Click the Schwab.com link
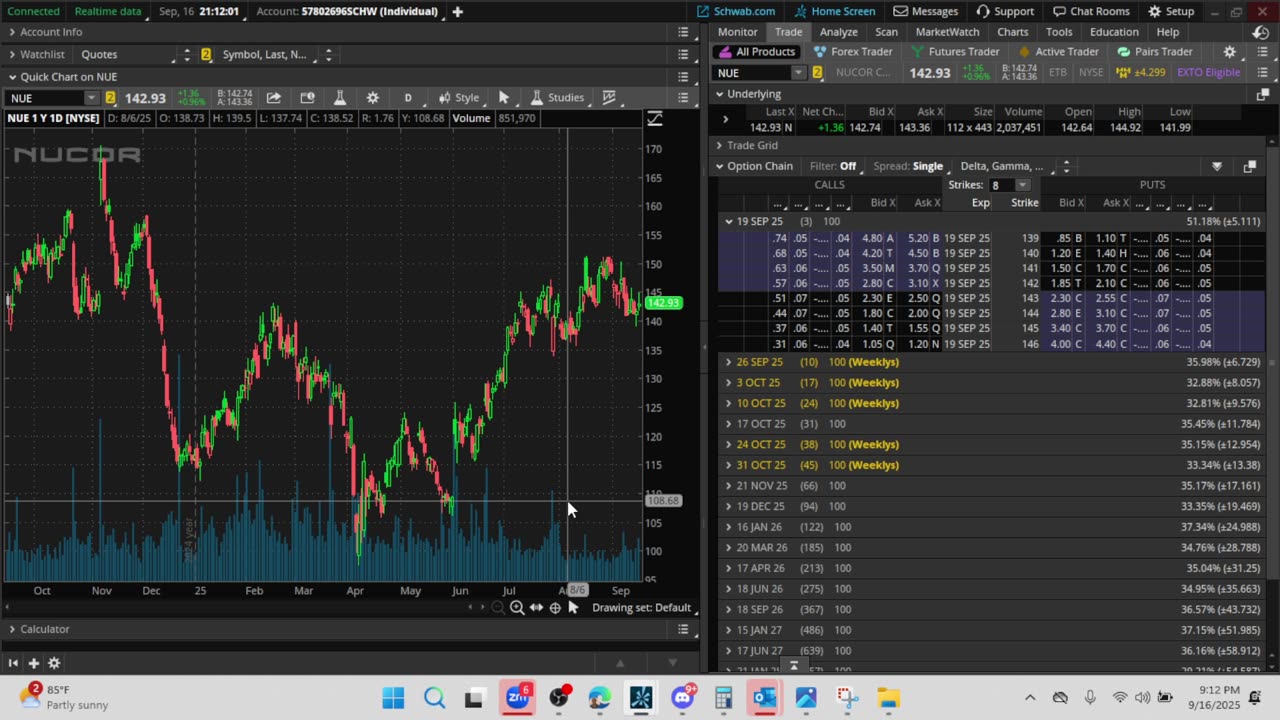Screen dimensions: 1280x720 736,11
